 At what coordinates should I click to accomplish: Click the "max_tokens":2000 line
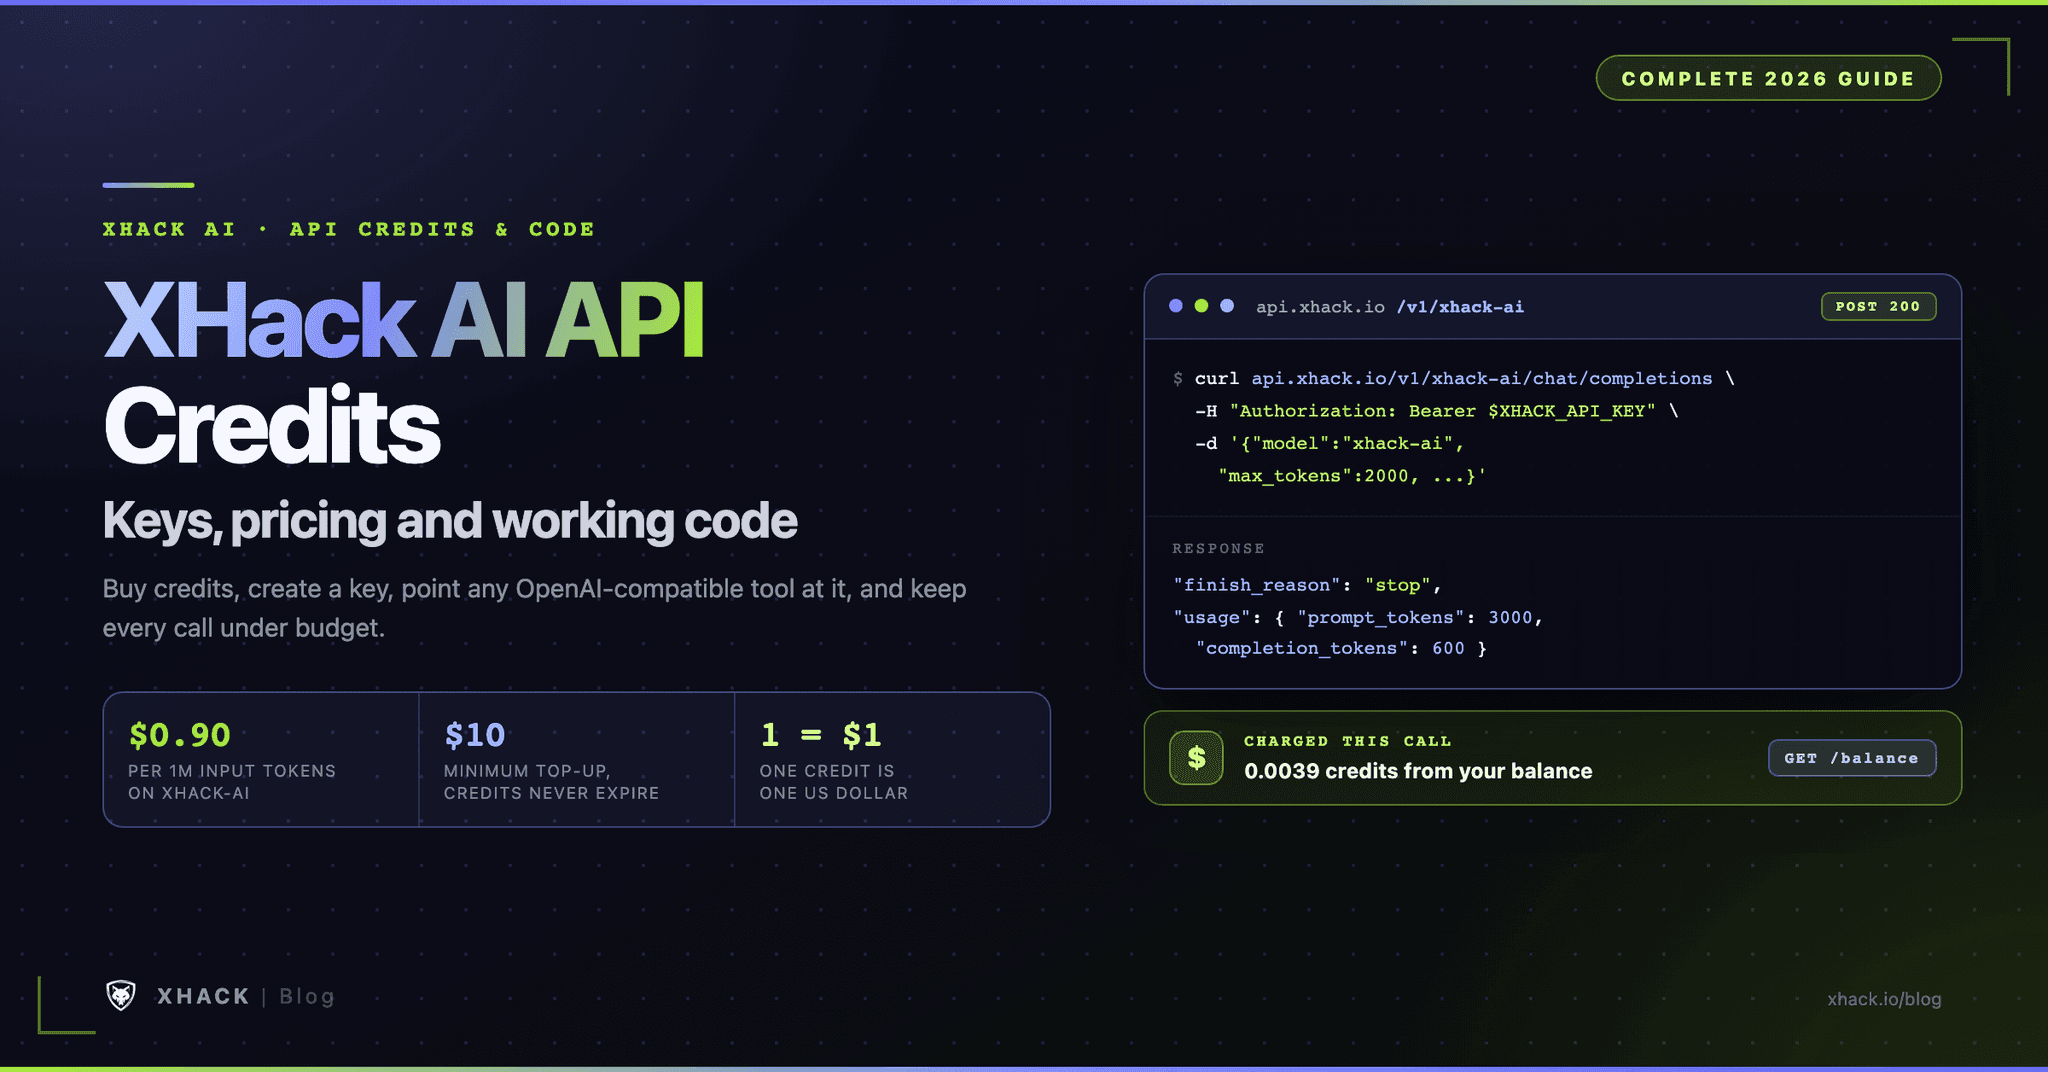pos(1352,476)
